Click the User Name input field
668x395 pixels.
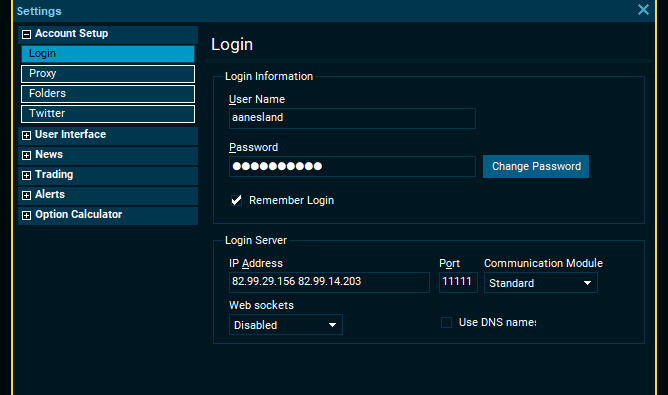pyautogui.click(x=352, y=118)
